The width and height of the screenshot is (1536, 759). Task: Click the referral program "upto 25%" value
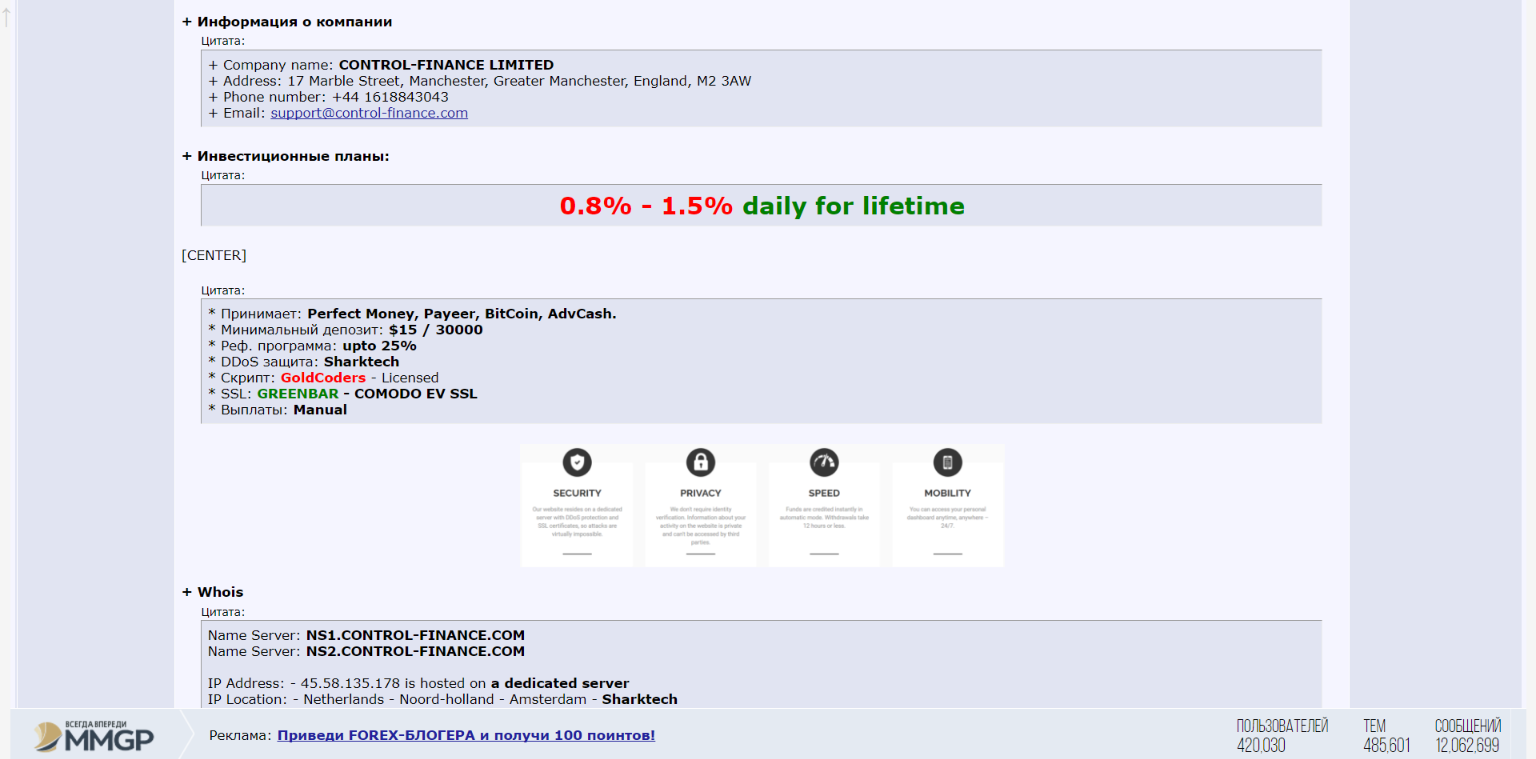click(380, 345)
